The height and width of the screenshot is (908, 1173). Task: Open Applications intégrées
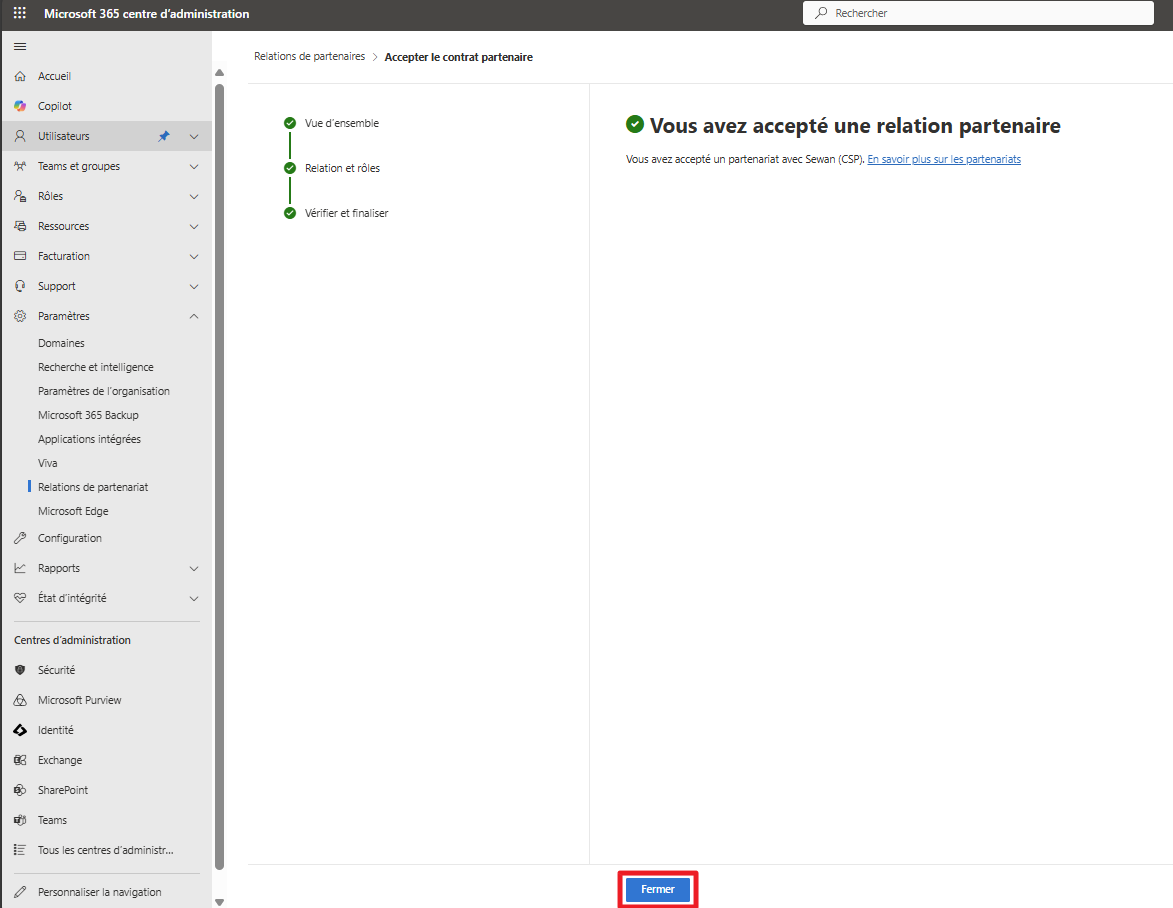[90, 439]
